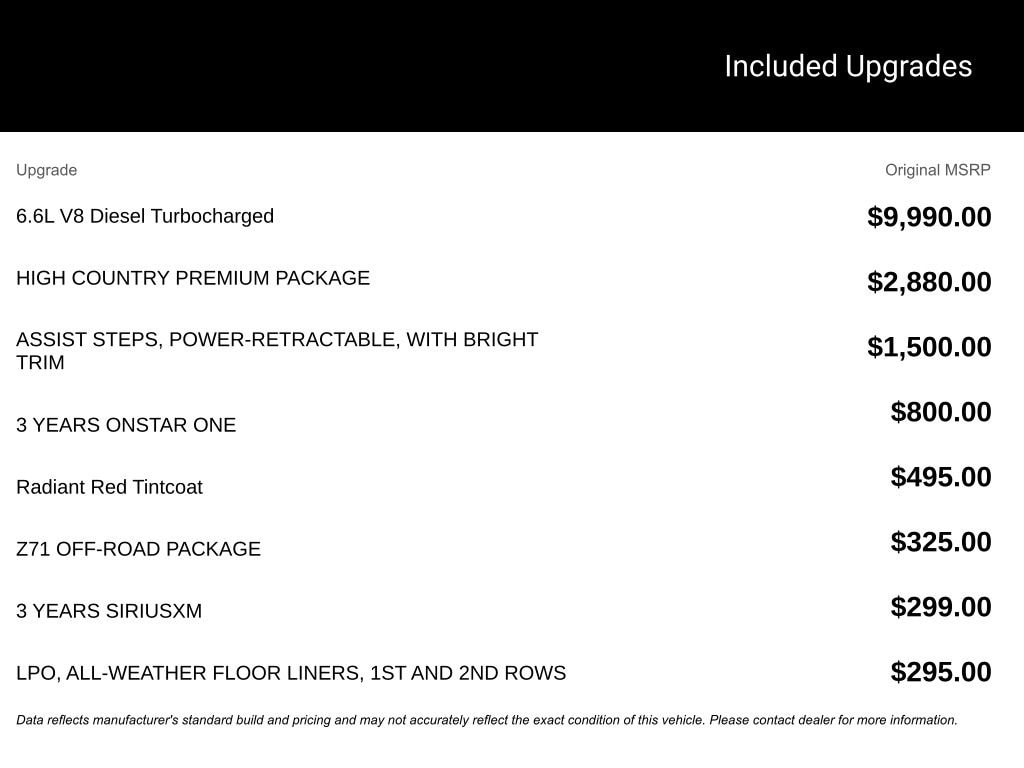Click the Included Upgrades heading
Image resolution: width=1024 pixels, height=768 pixels.
point(848,66)
